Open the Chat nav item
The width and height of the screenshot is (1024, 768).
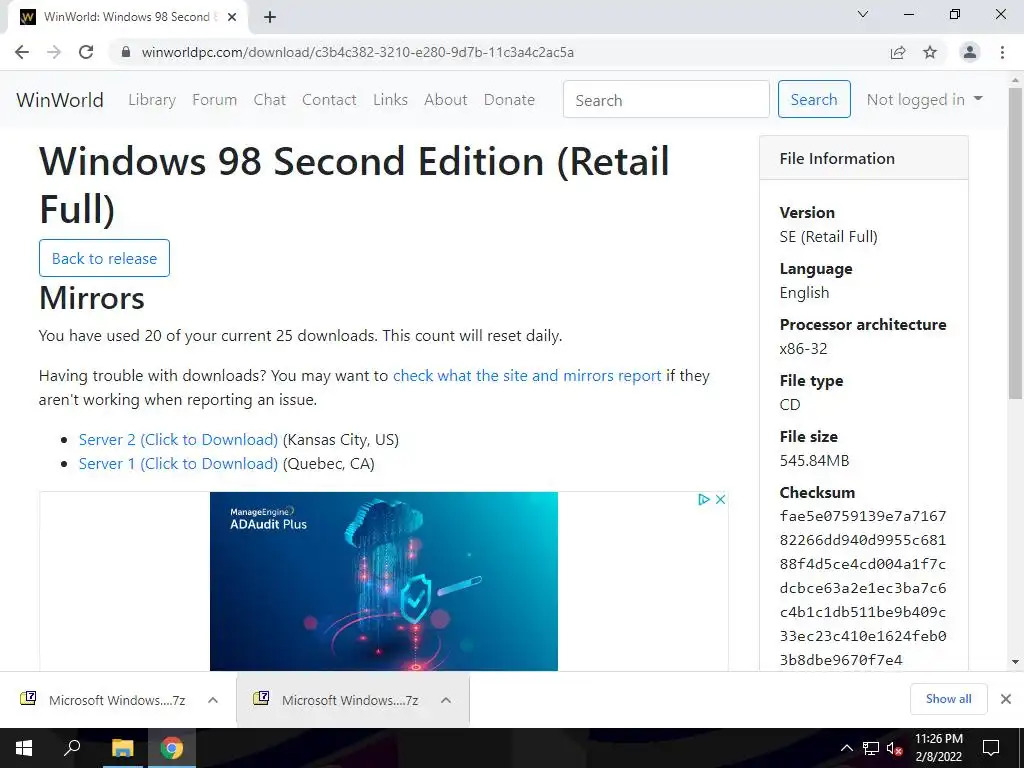tap(270, 100)
